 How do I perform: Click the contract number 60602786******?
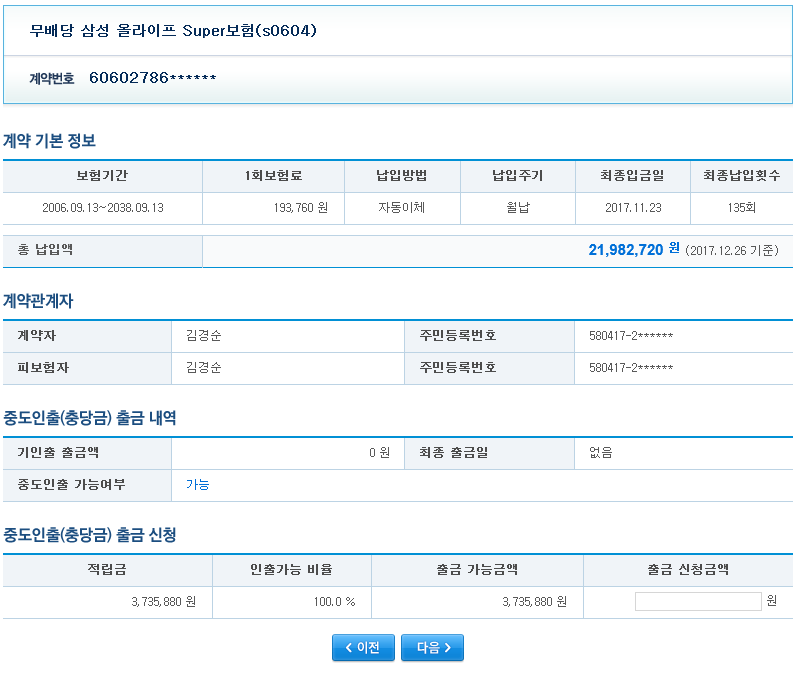click(x=152, y=78)
